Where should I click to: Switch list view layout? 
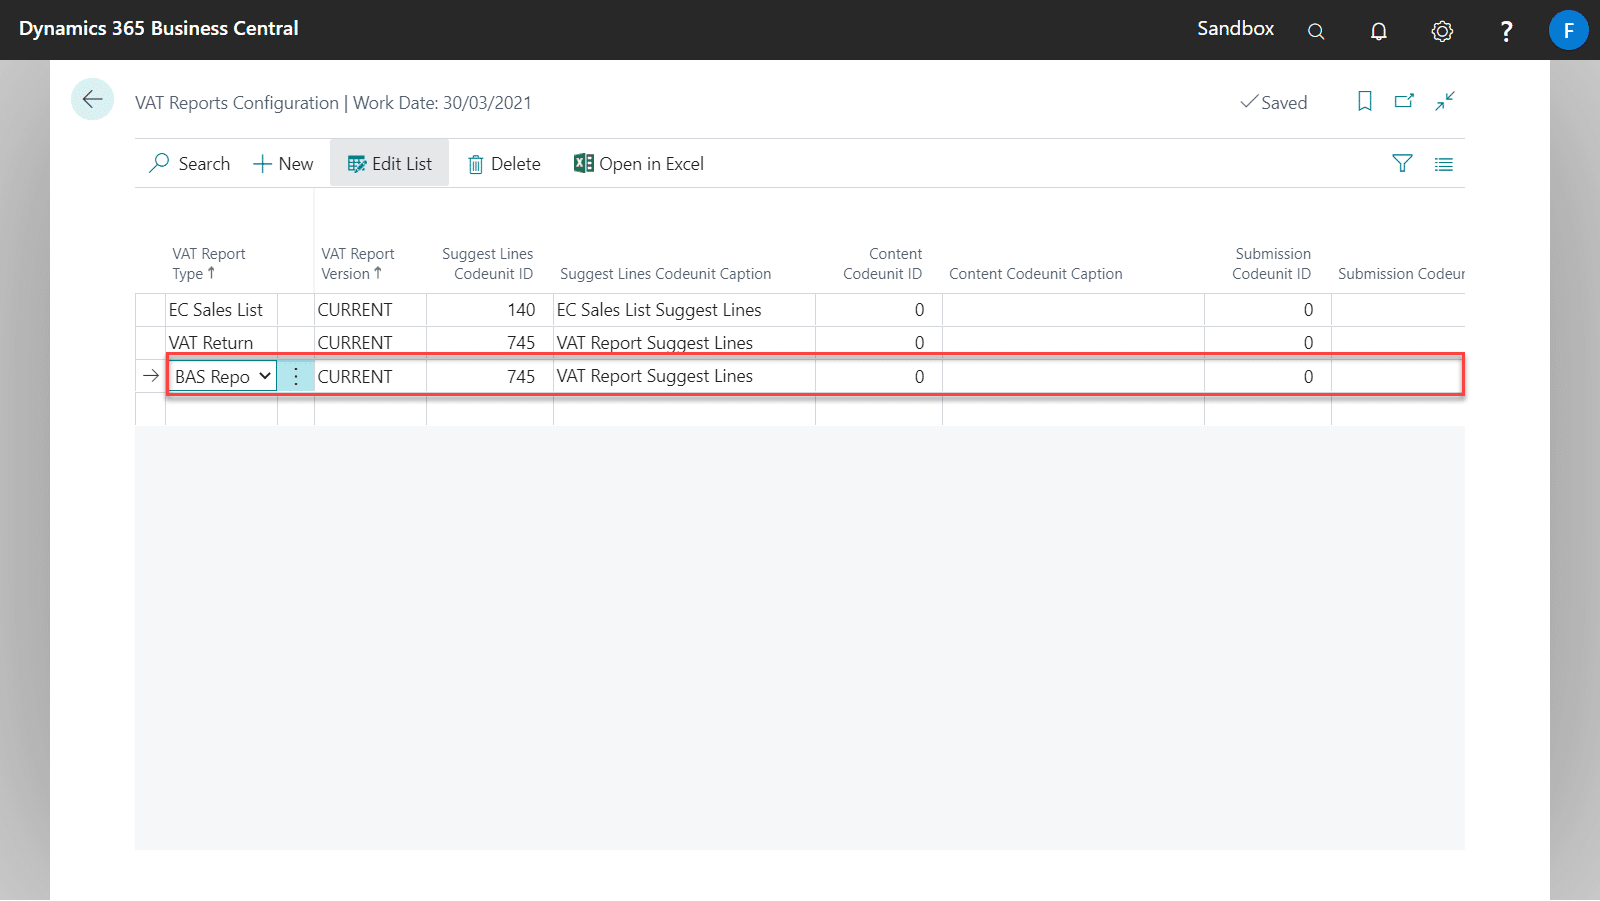tap(1443, 164)
